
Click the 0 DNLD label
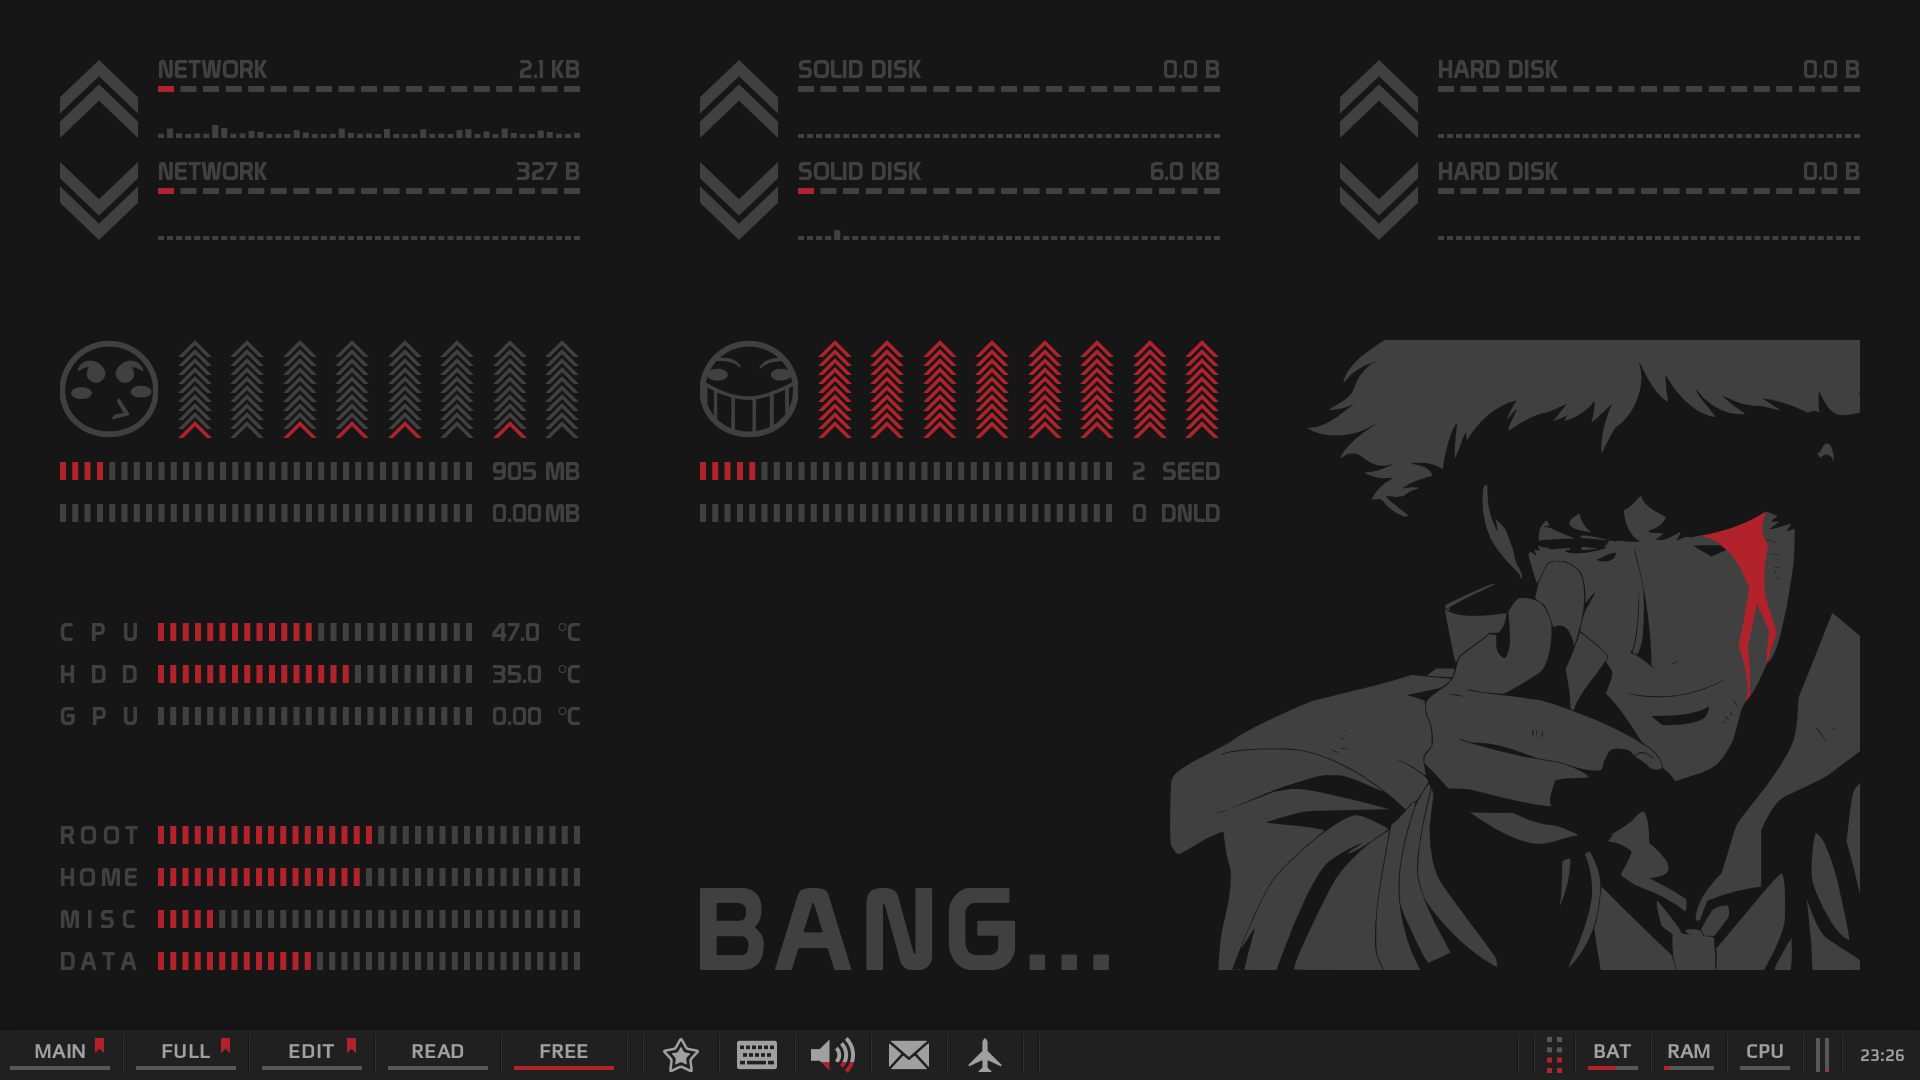point(1176,513)
